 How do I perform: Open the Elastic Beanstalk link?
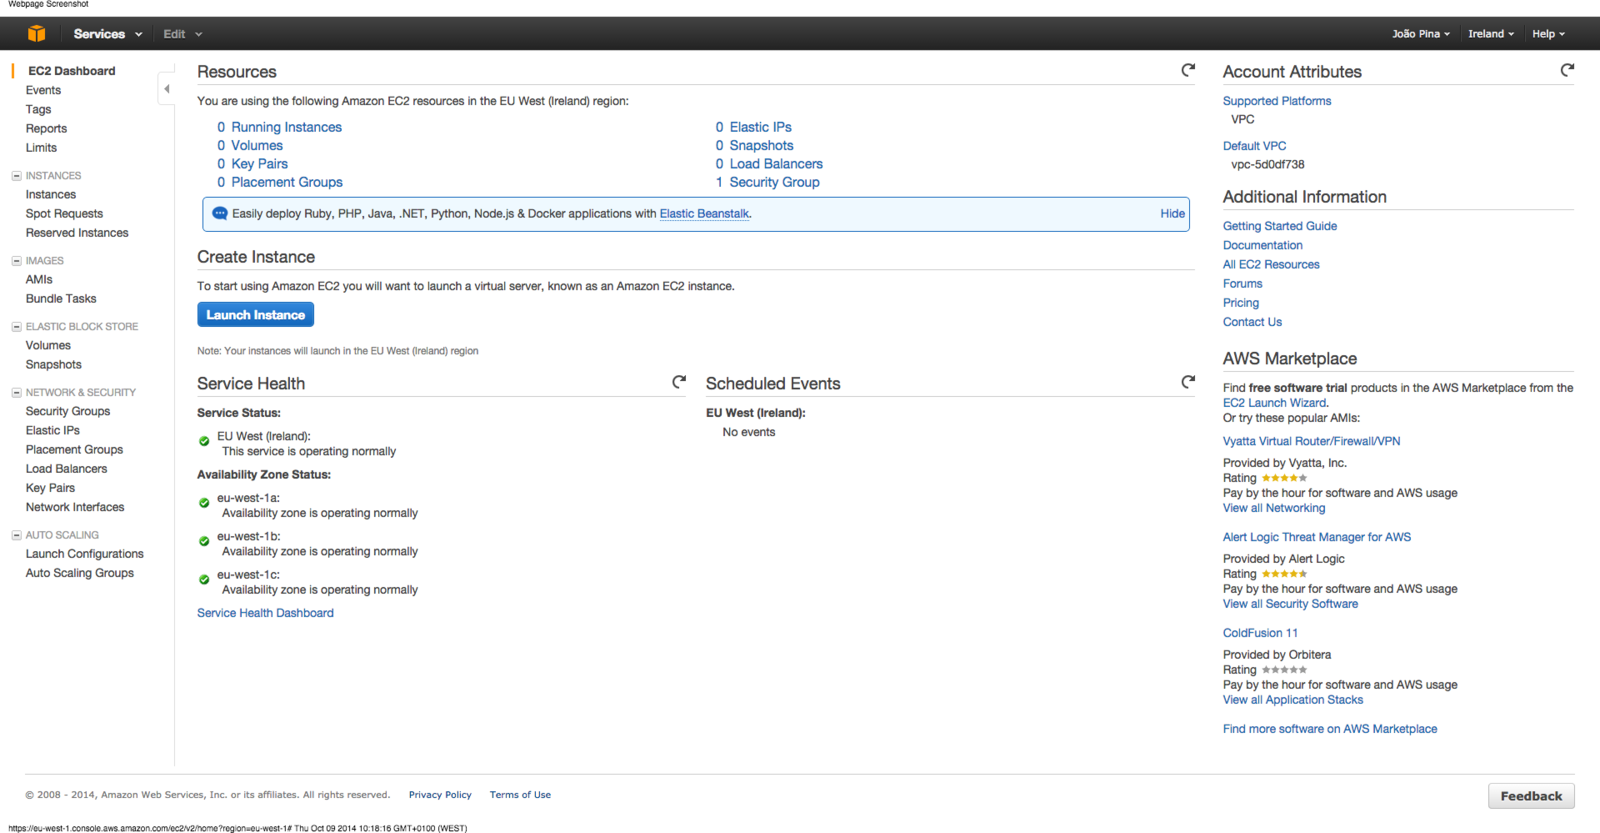(x=704, y=214)
